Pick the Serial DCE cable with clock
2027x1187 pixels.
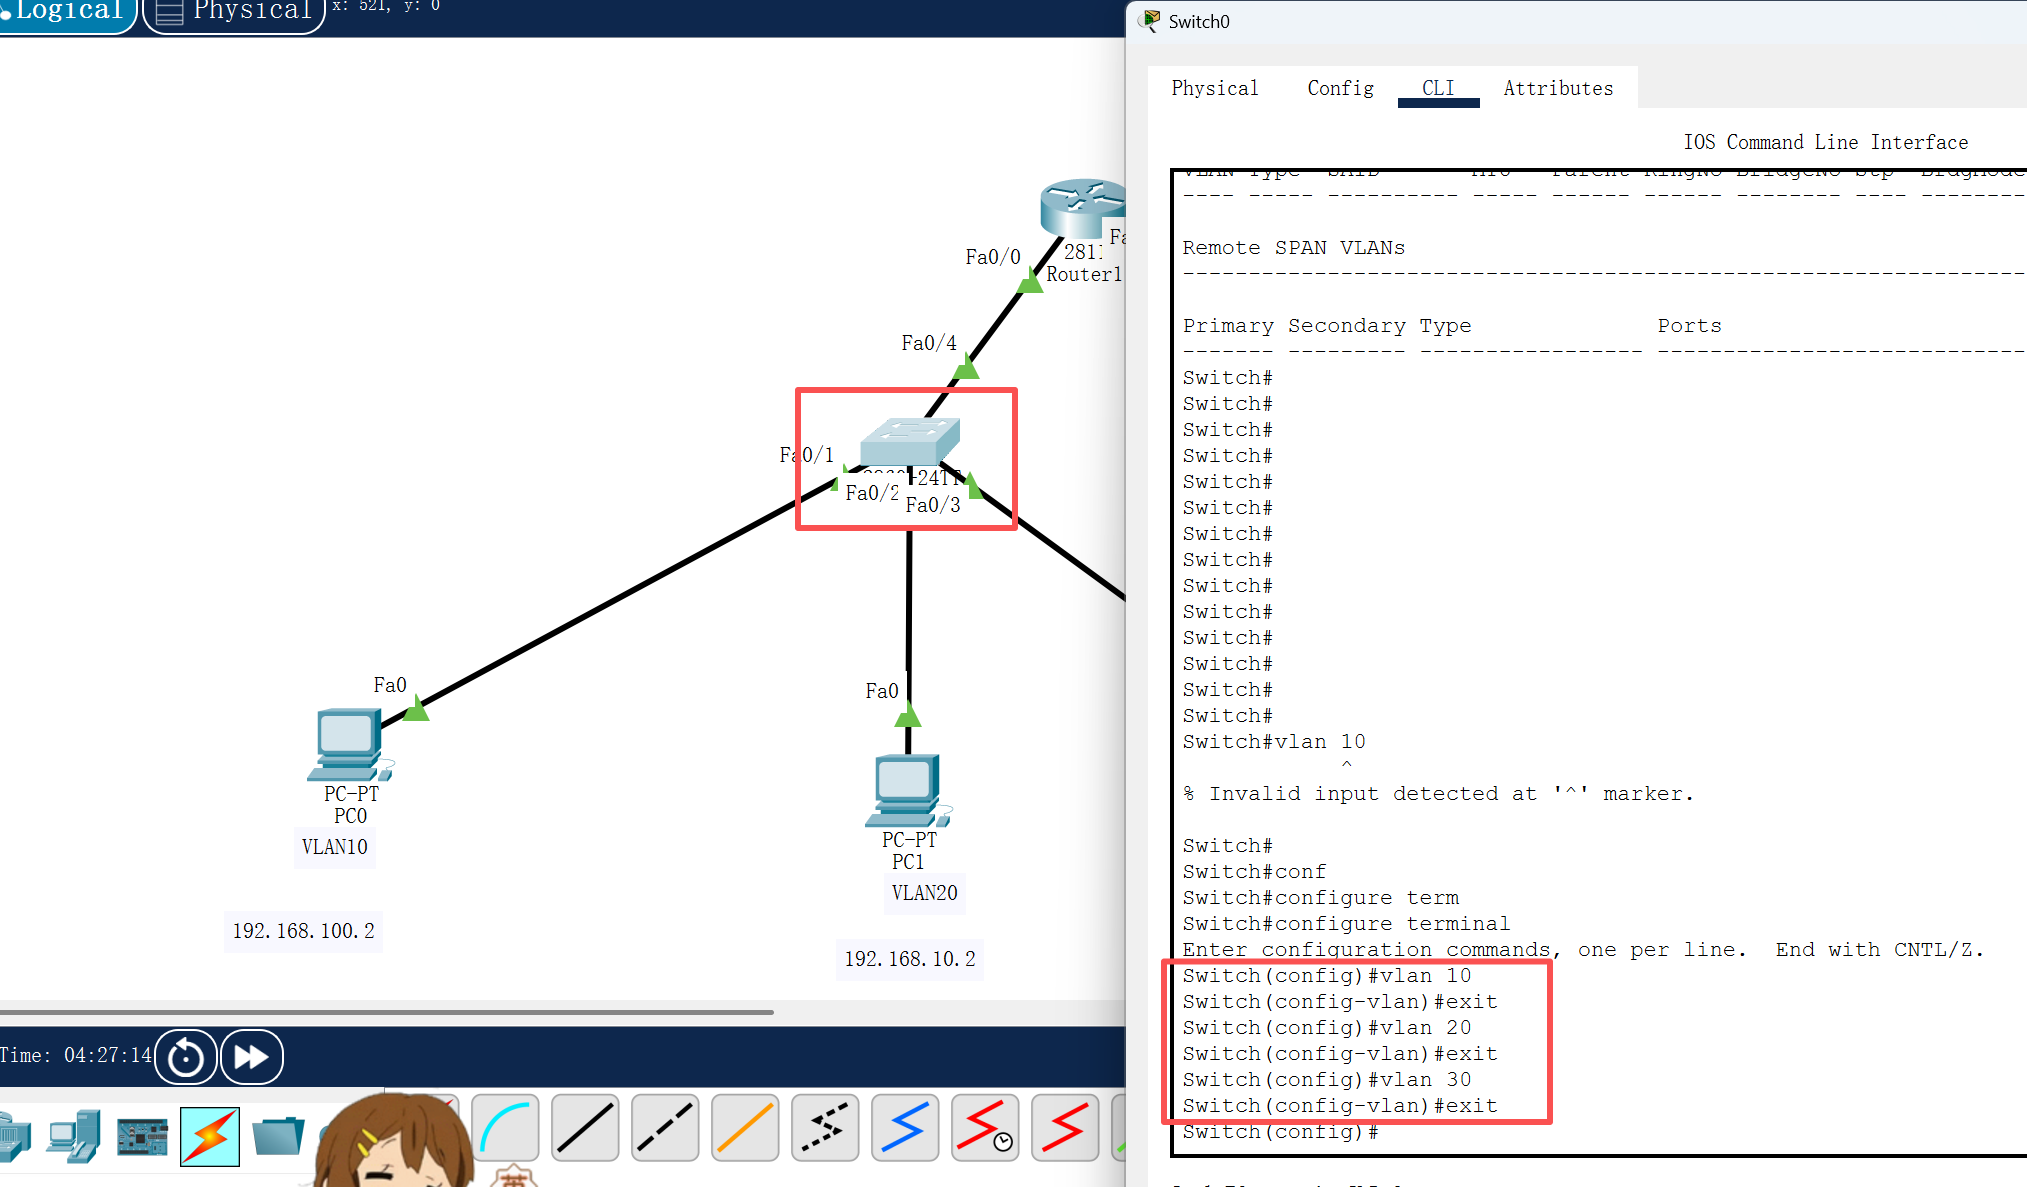pyautogui.click(x=985, y=1128)
